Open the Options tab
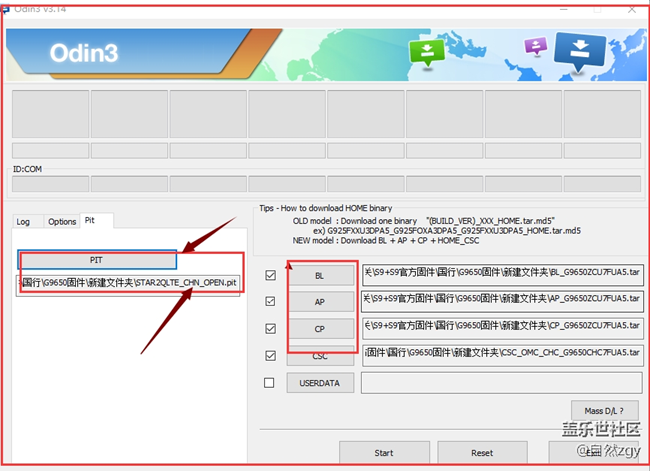This screenshot has width=650, height=471. click(62, 221)
